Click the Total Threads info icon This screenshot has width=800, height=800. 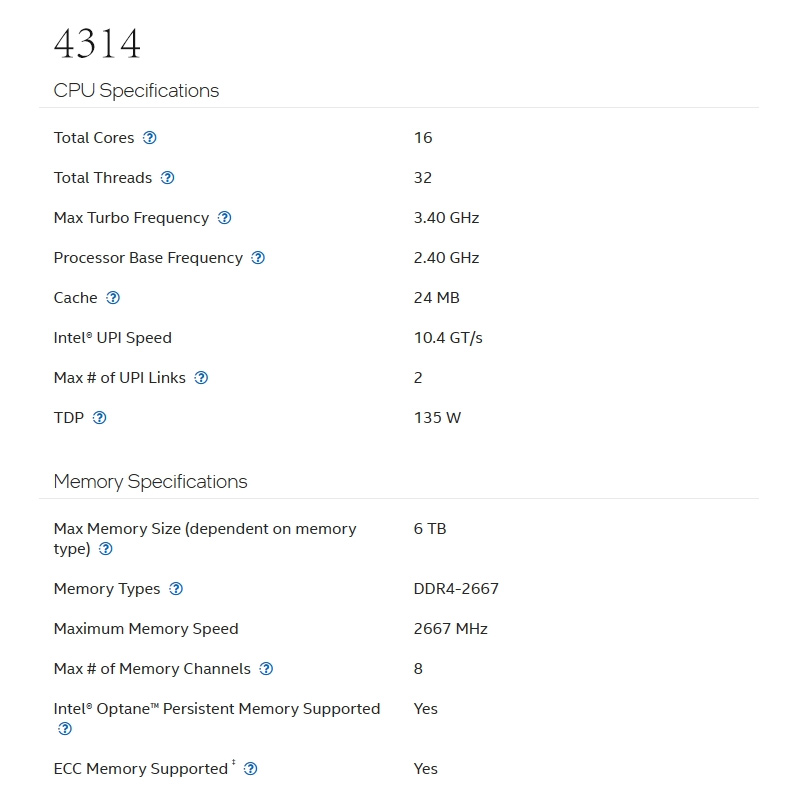click(167, 178)
